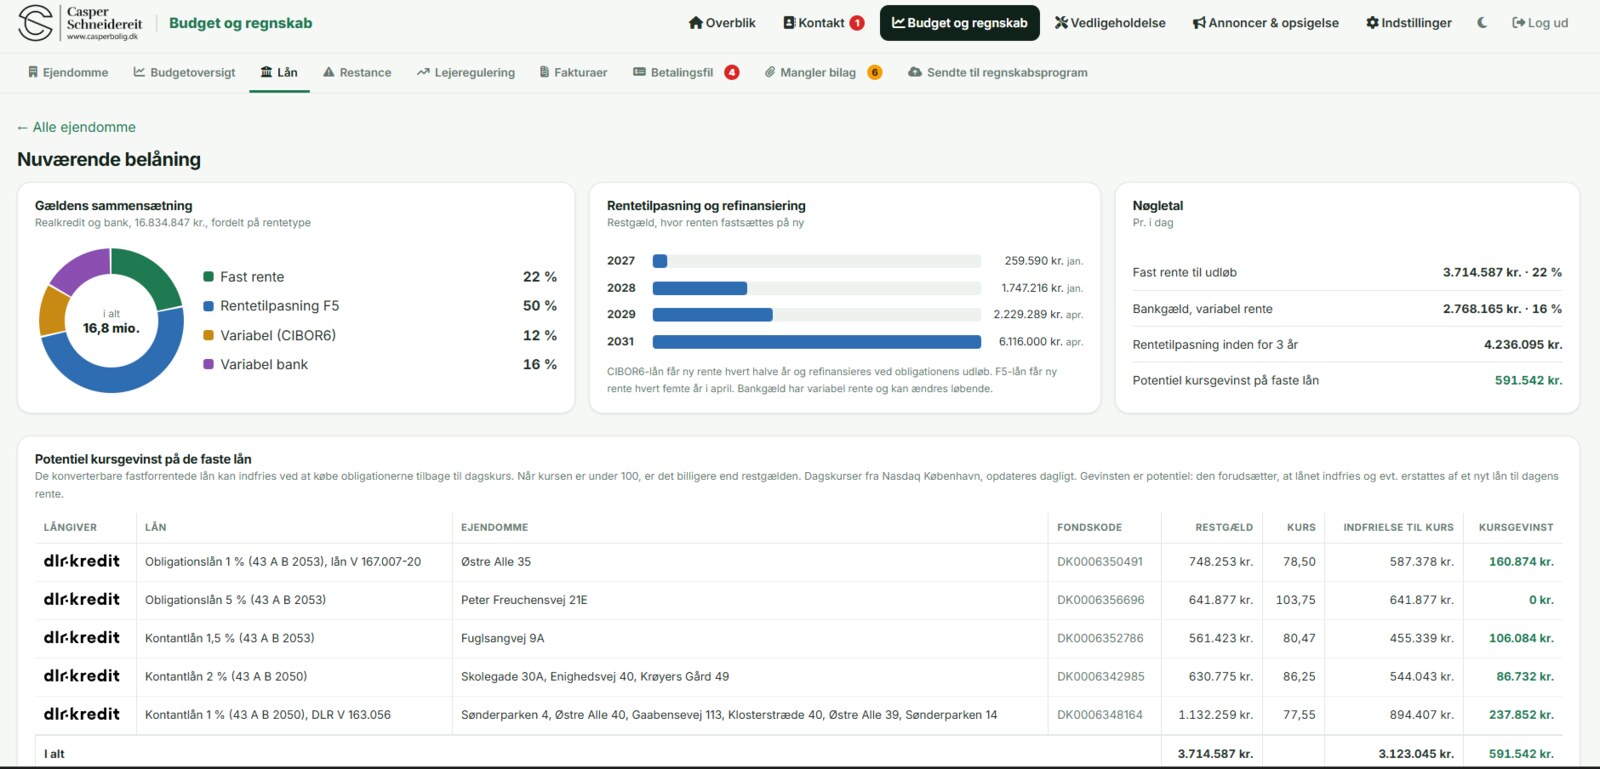Switch to the Budgetoversigt tab
The image size is (1600, 769).
tap(185, 73)
